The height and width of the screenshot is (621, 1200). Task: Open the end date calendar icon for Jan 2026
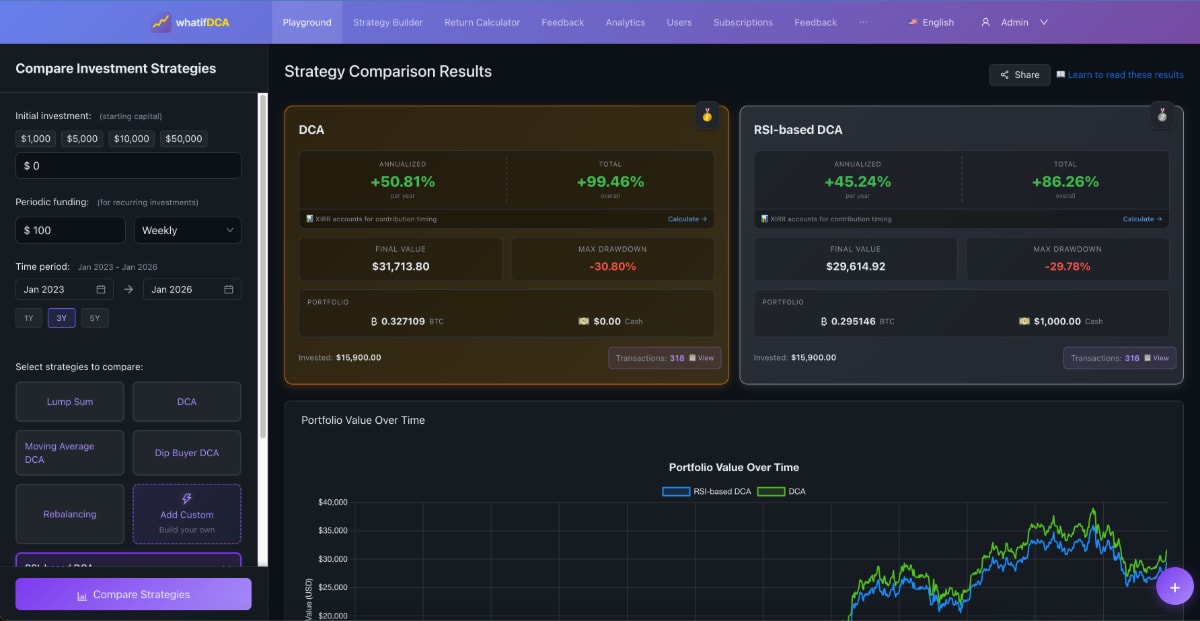click(x=229, y=290)
